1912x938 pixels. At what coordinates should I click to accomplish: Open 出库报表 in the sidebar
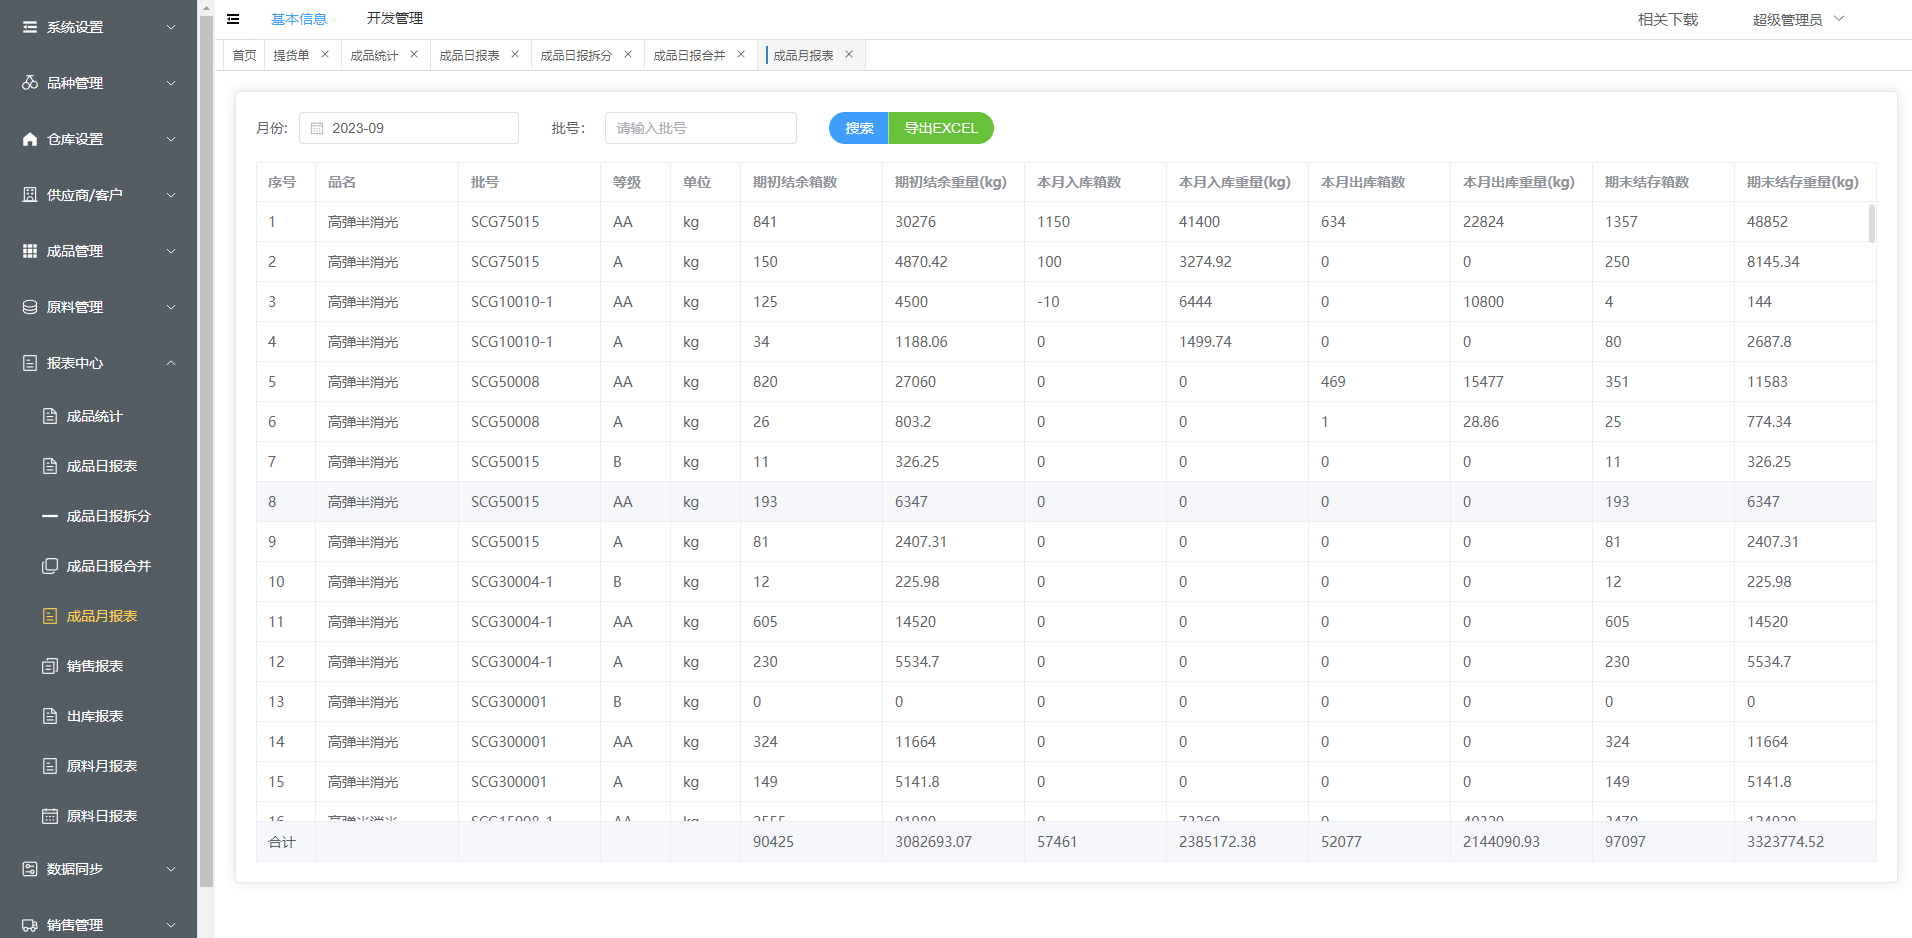95,716
